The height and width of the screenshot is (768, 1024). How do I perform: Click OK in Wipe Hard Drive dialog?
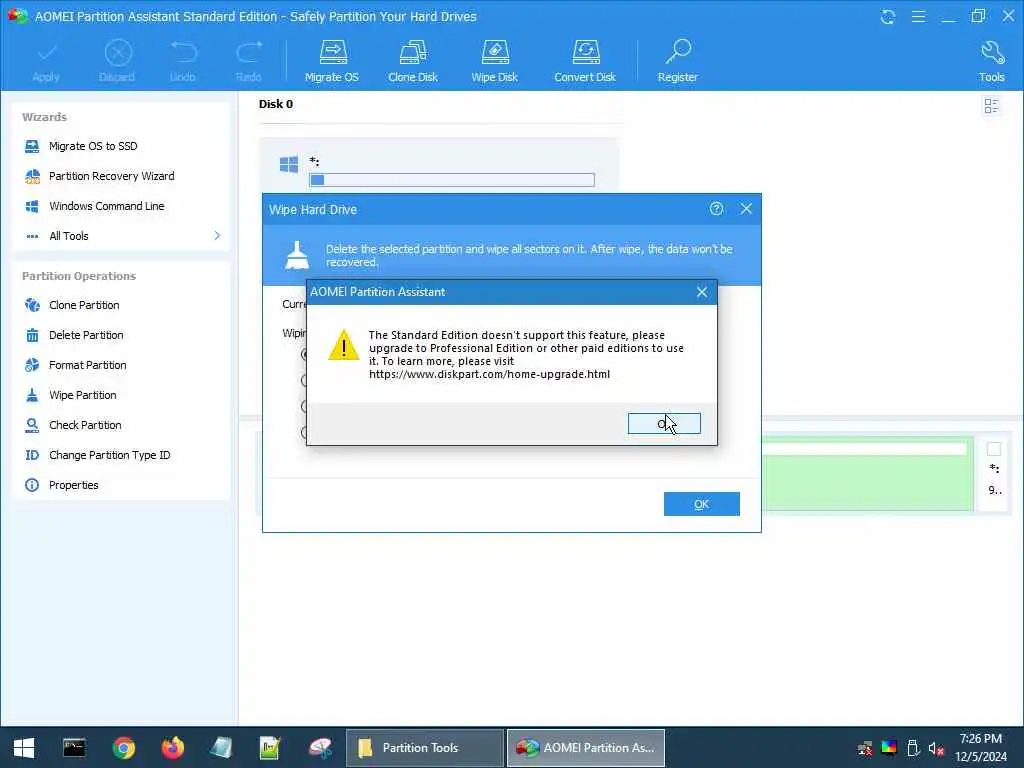point(701,504)
